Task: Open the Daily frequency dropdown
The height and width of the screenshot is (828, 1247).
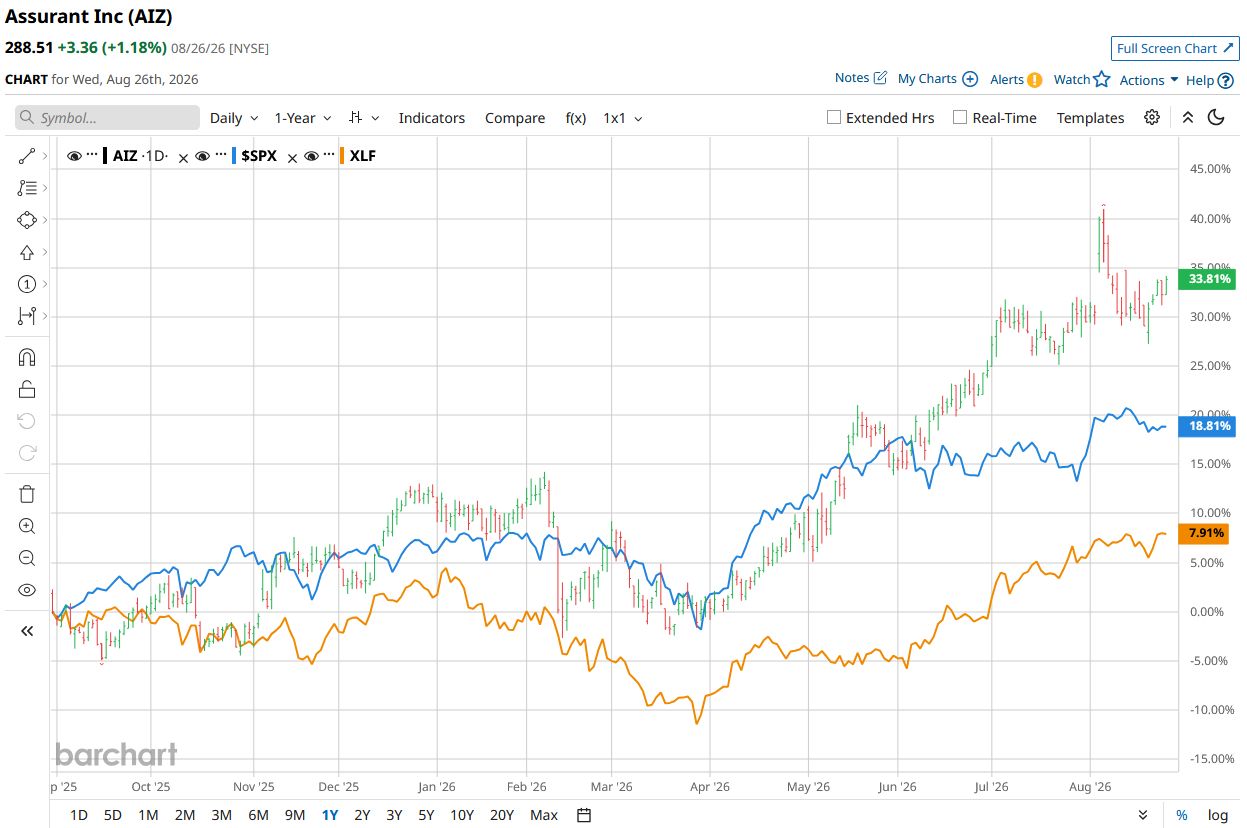Action: 234,118
